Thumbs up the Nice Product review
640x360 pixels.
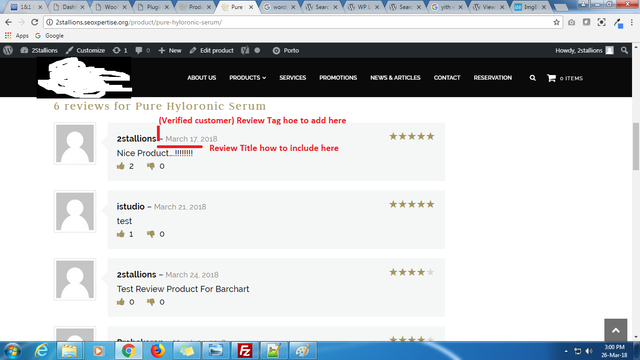point(120,166)
